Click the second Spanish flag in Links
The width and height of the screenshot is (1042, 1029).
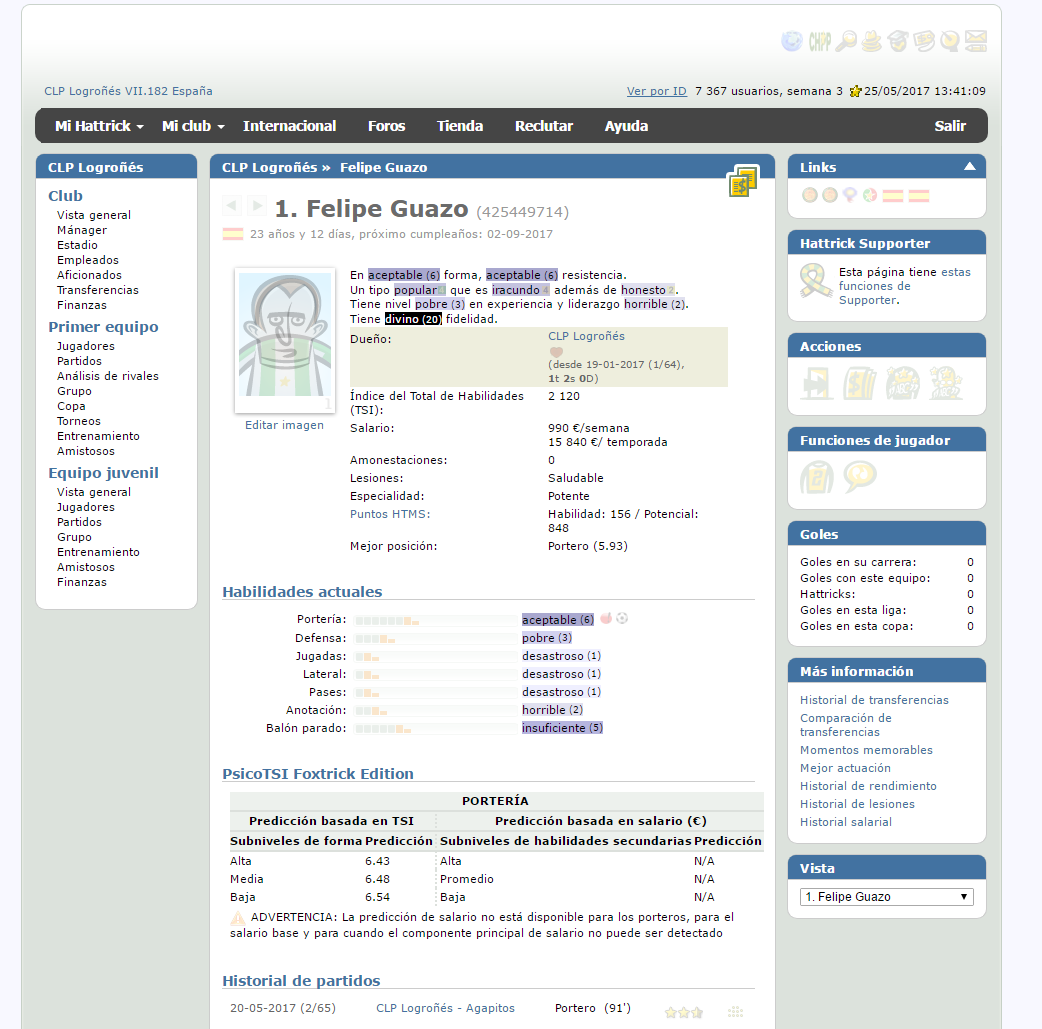pyautogui.click(x=918, y=195)
